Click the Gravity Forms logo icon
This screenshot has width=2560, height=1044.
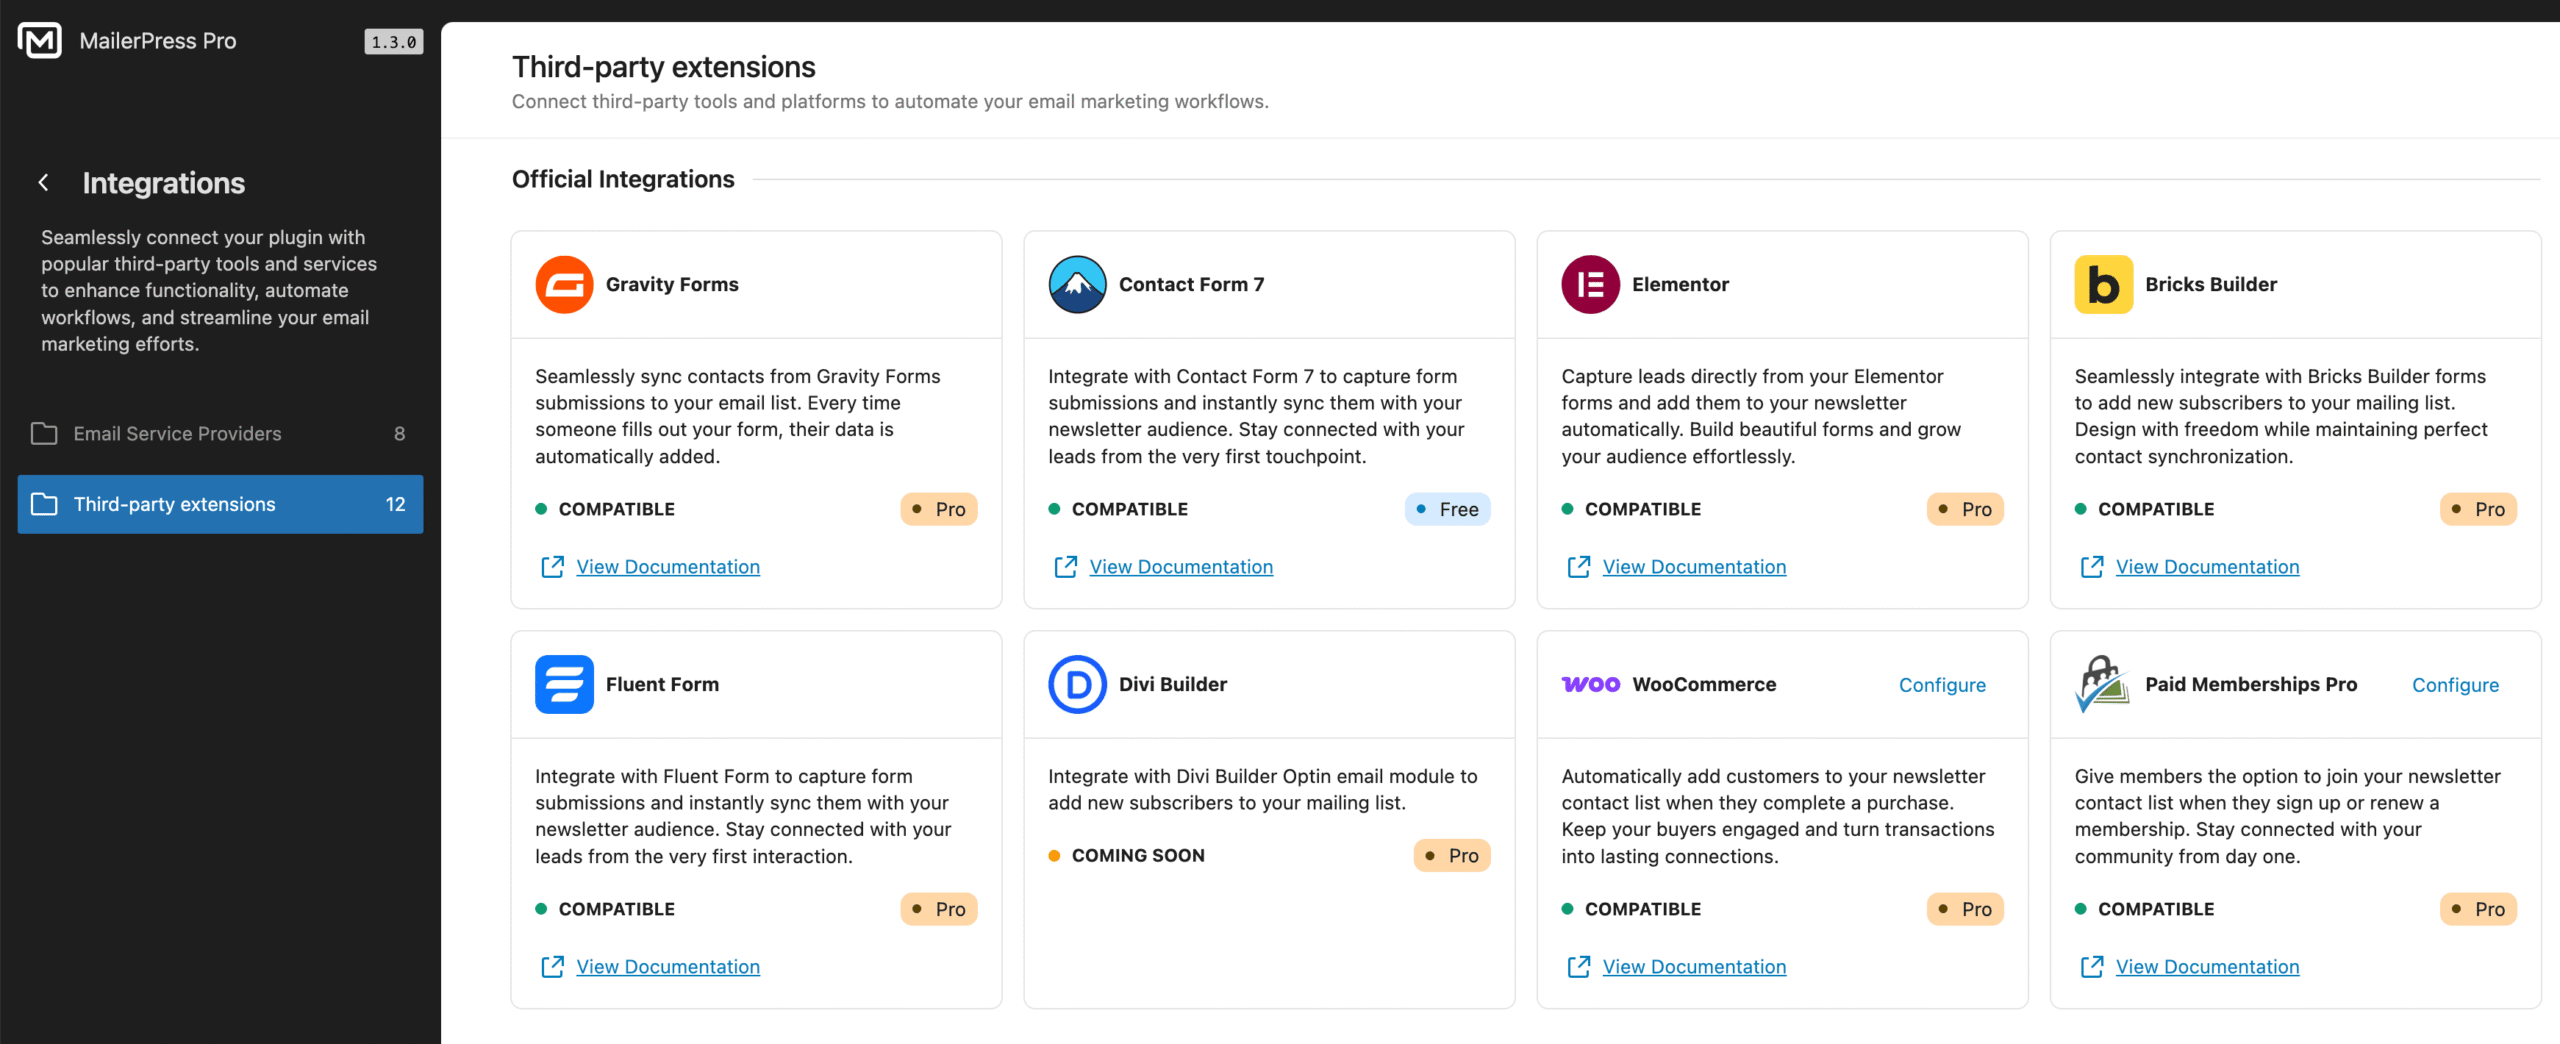pyautogui.click(x=564, y=285)
